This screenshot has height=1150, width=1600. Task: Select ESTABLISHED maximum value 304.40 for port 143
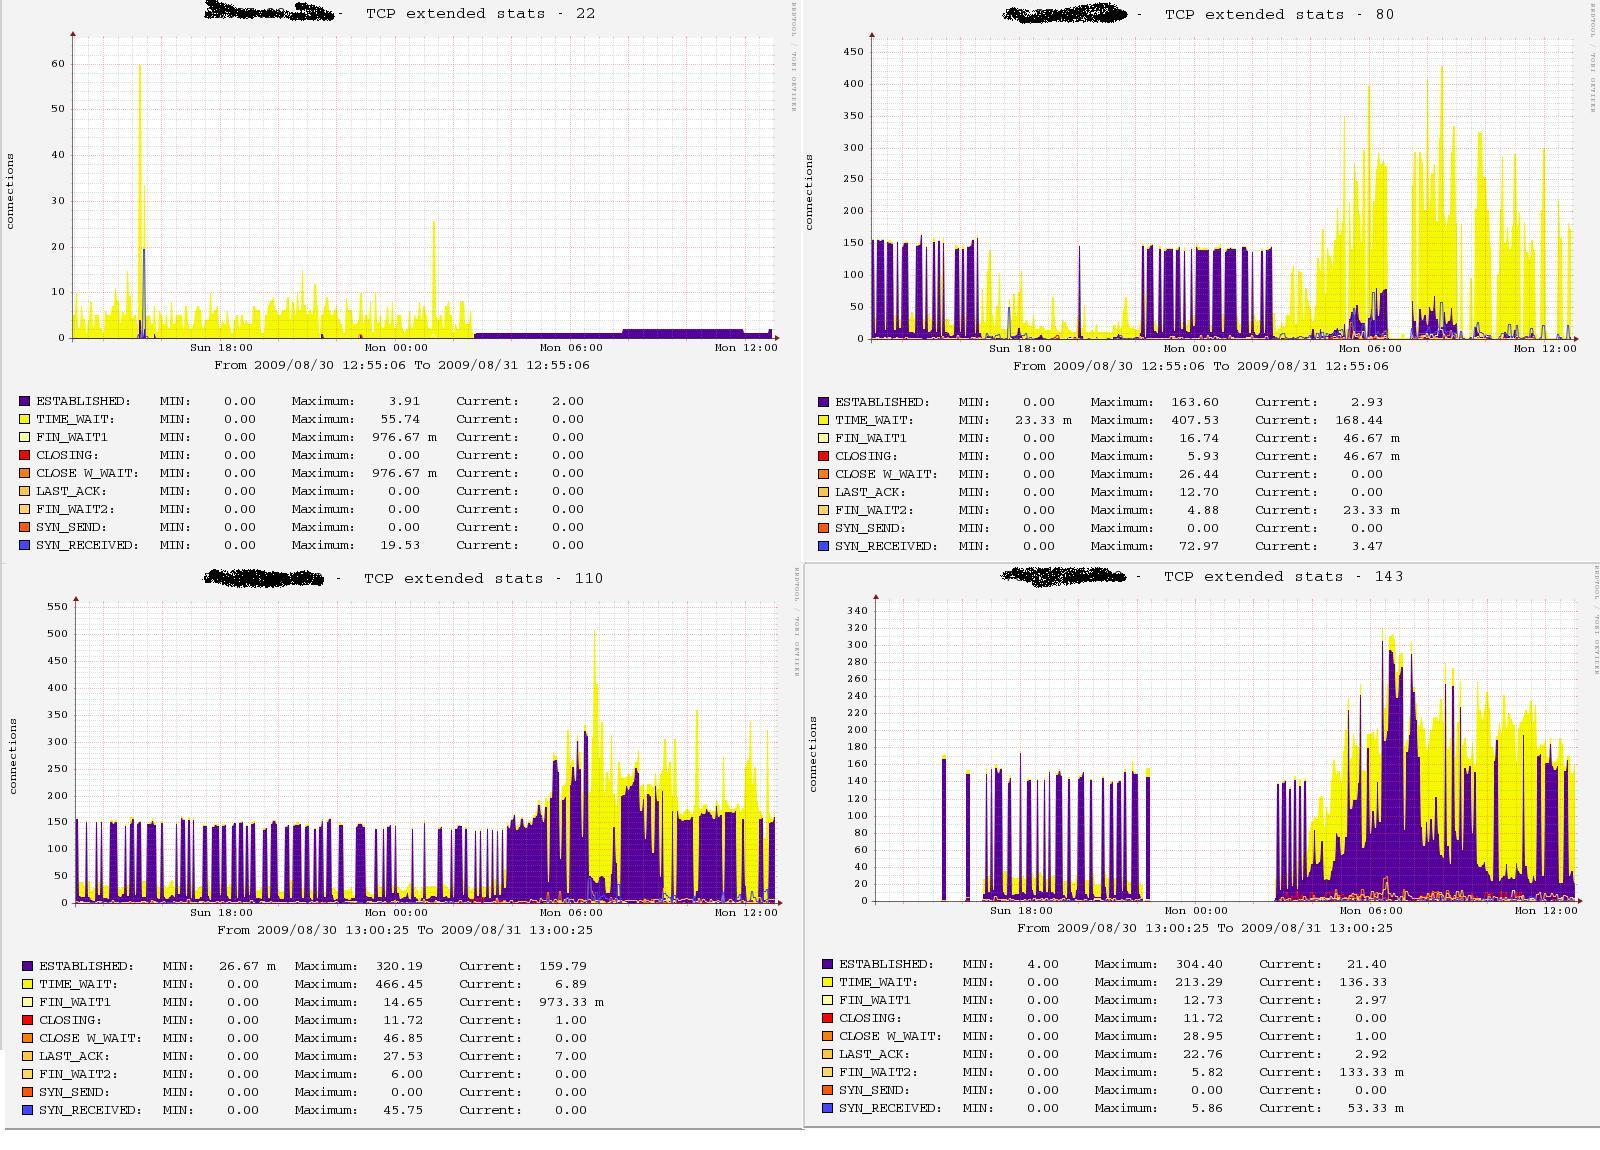1199,964
